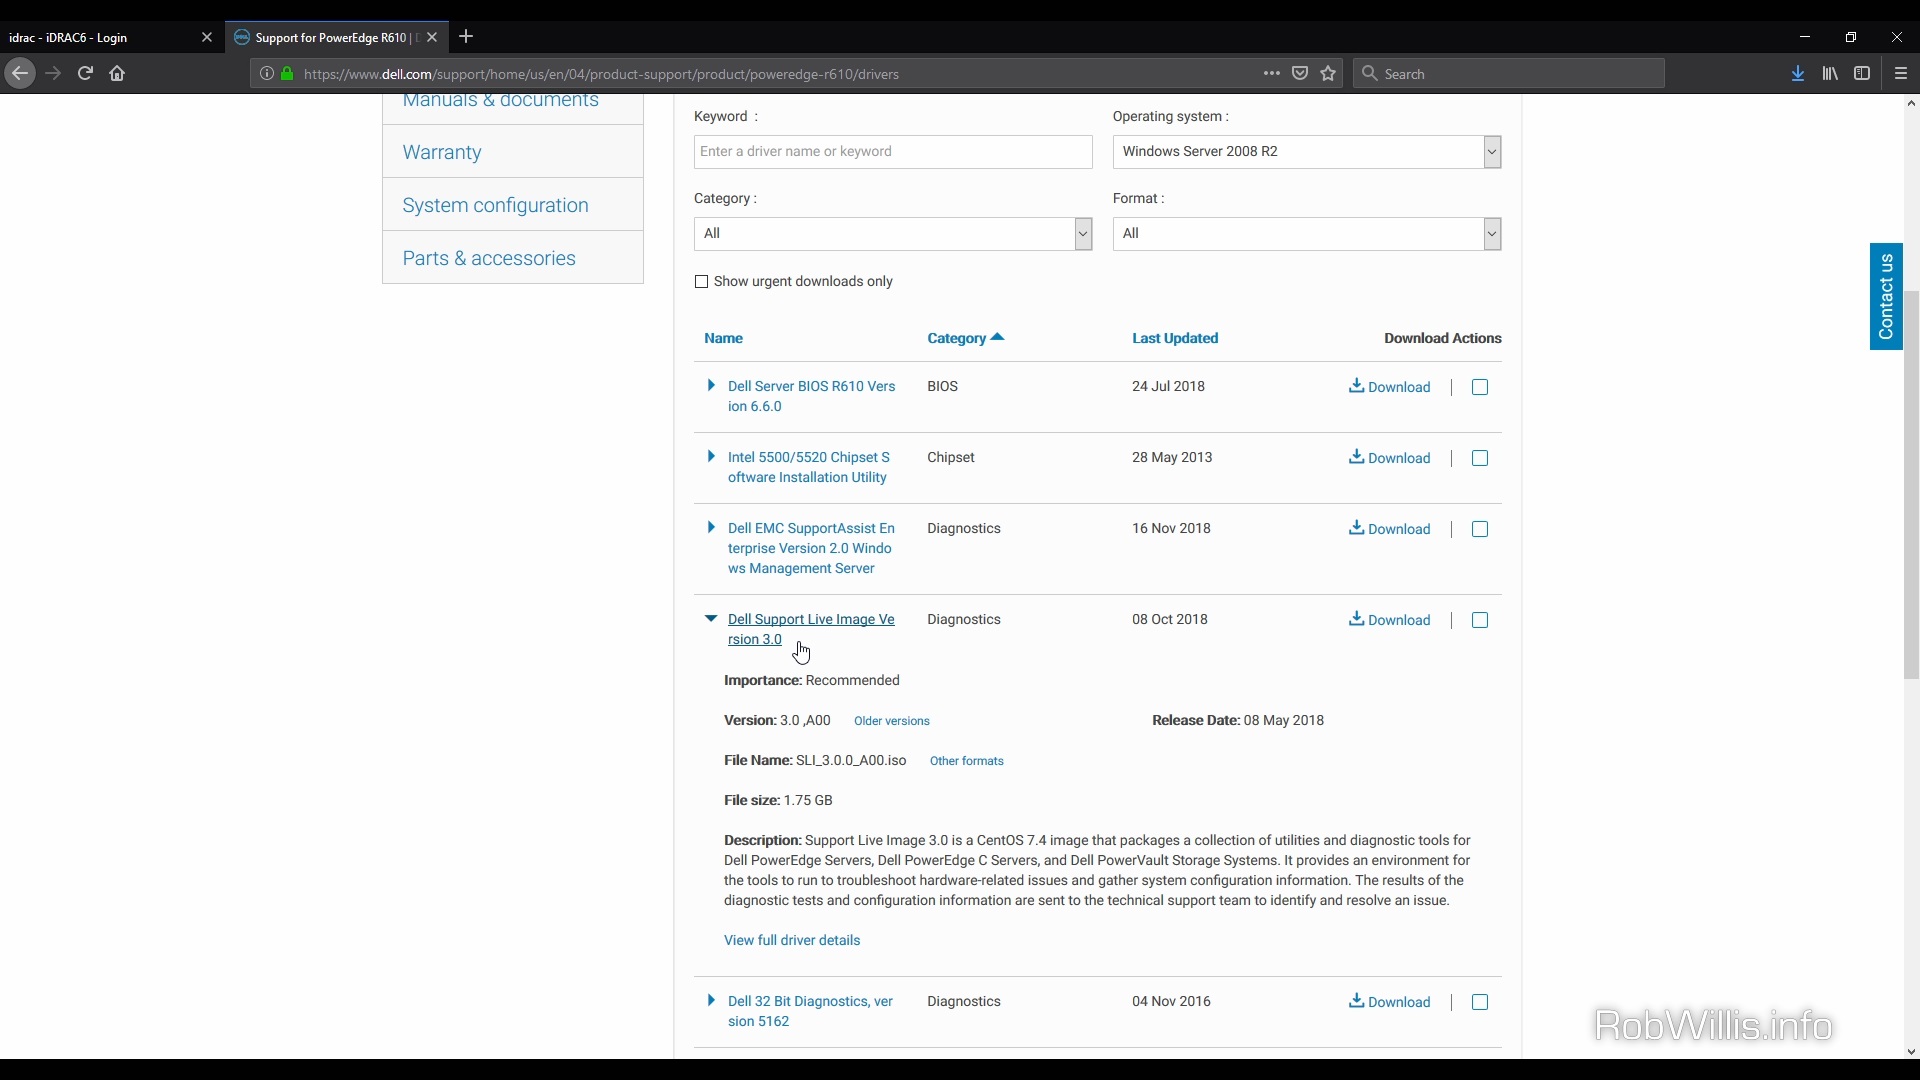Viewport: 1922px width, 1080px height.
Task: Open Dell Support Live Image Version 3.0 link
Action: coord(811,630)
